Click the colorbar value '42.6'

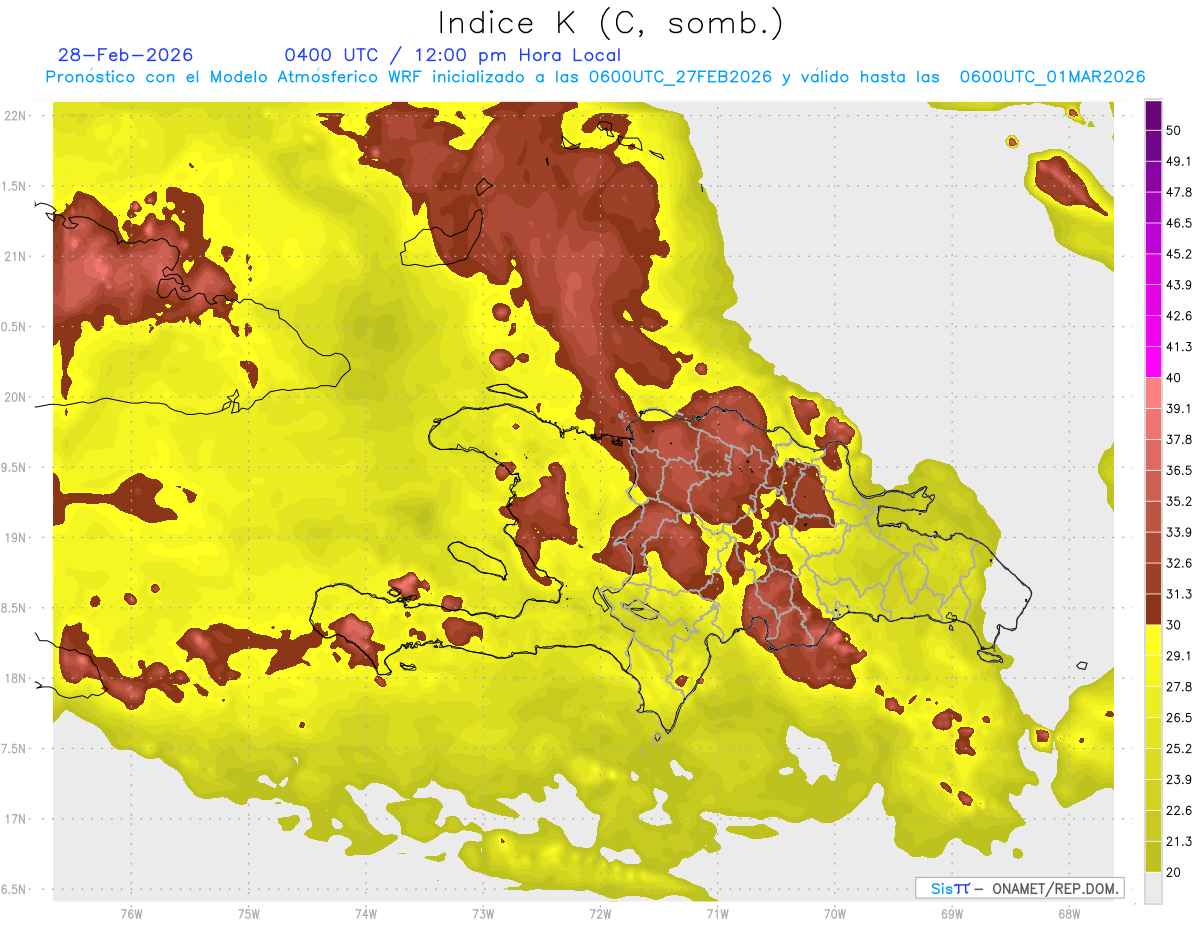(x=1179, y=316)
